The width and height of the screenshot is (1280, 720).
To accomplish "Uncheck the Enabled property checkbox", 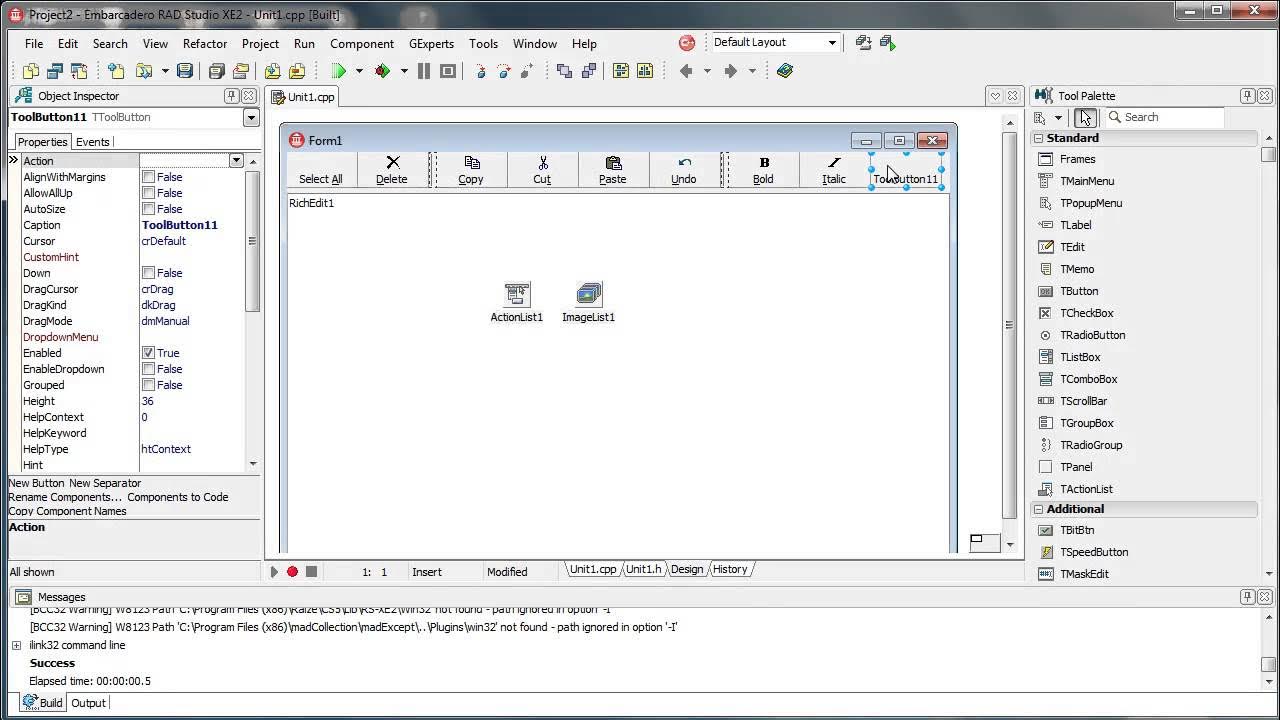I will tap(148, 353).
